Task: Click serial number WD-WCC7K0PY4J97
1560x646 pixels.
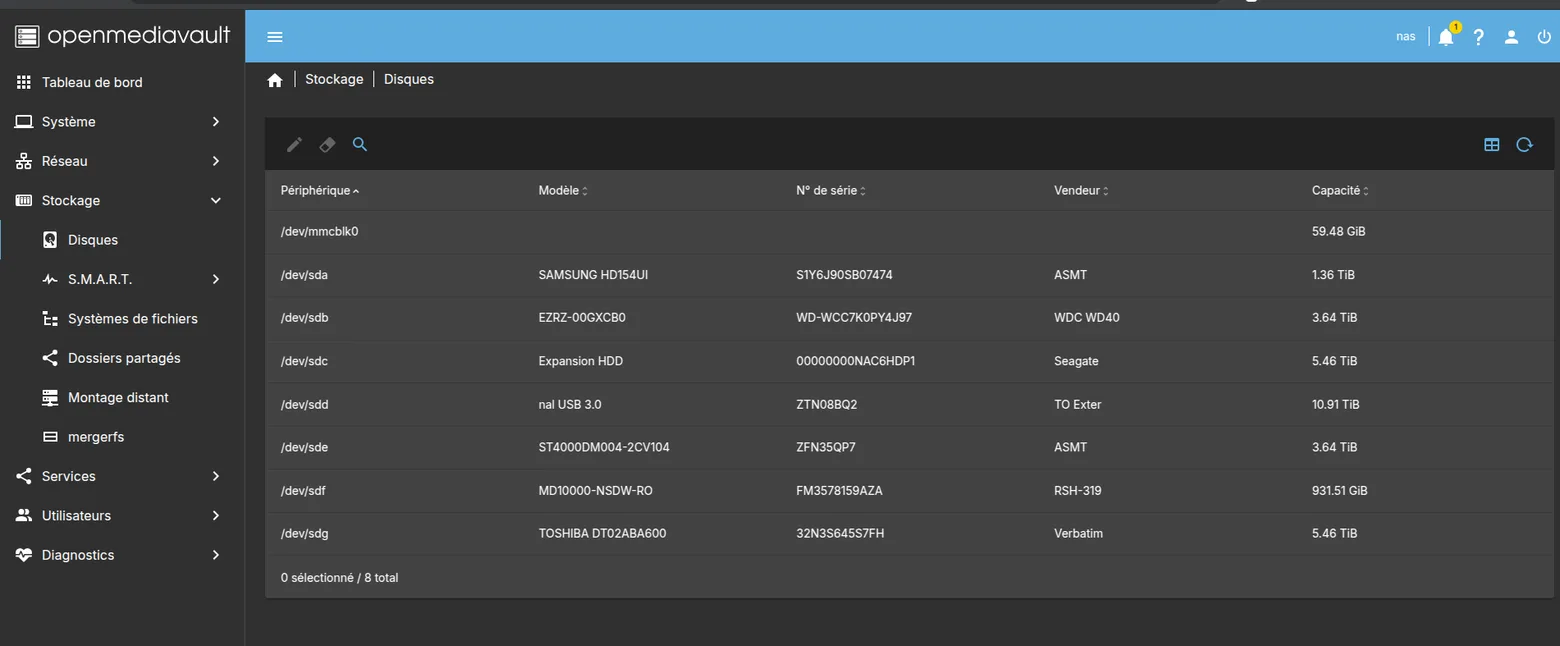Action: pos(854,318)
